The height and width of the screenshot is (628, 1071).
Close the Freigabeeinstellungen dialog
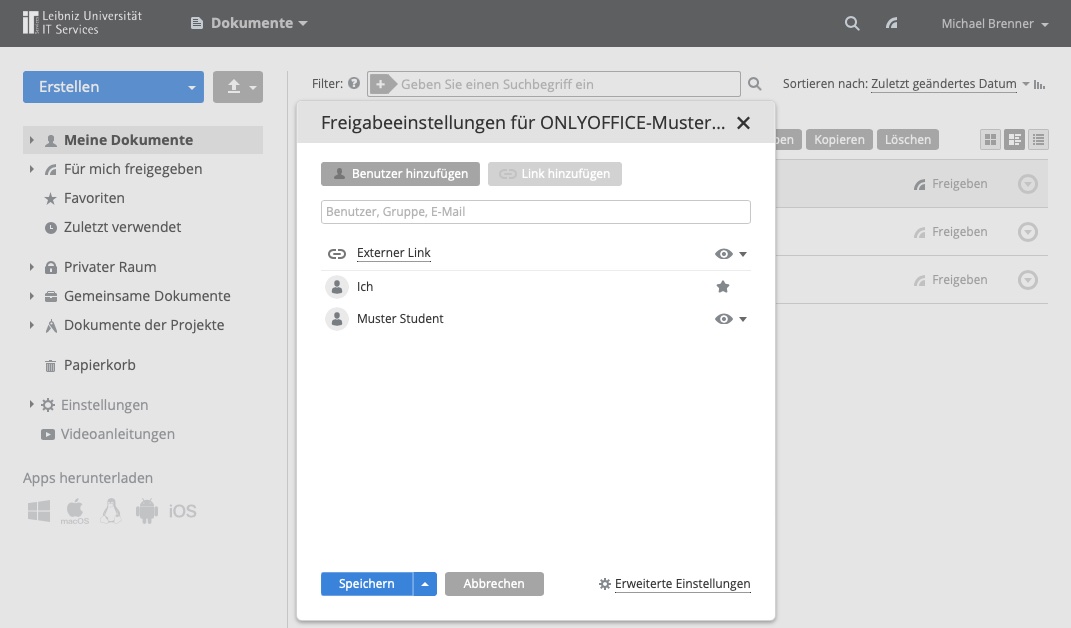click(743, 123)
